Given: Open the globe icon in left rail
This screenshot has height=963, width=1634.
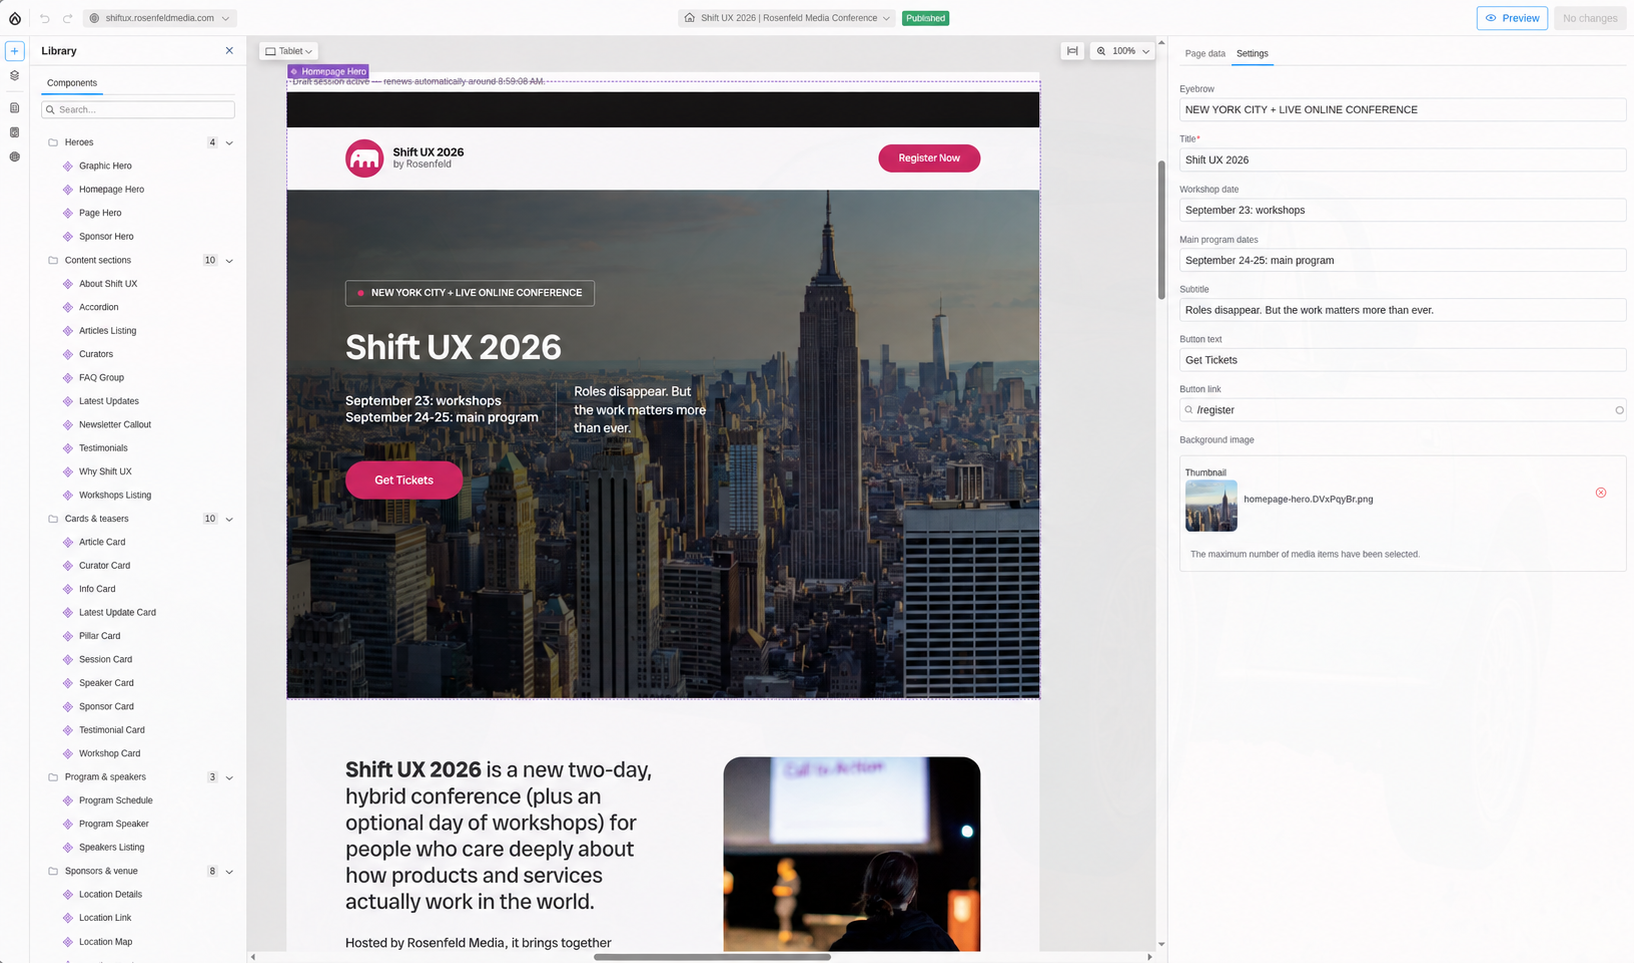Looking at the screenshot, I should click(x=15, y=157).
